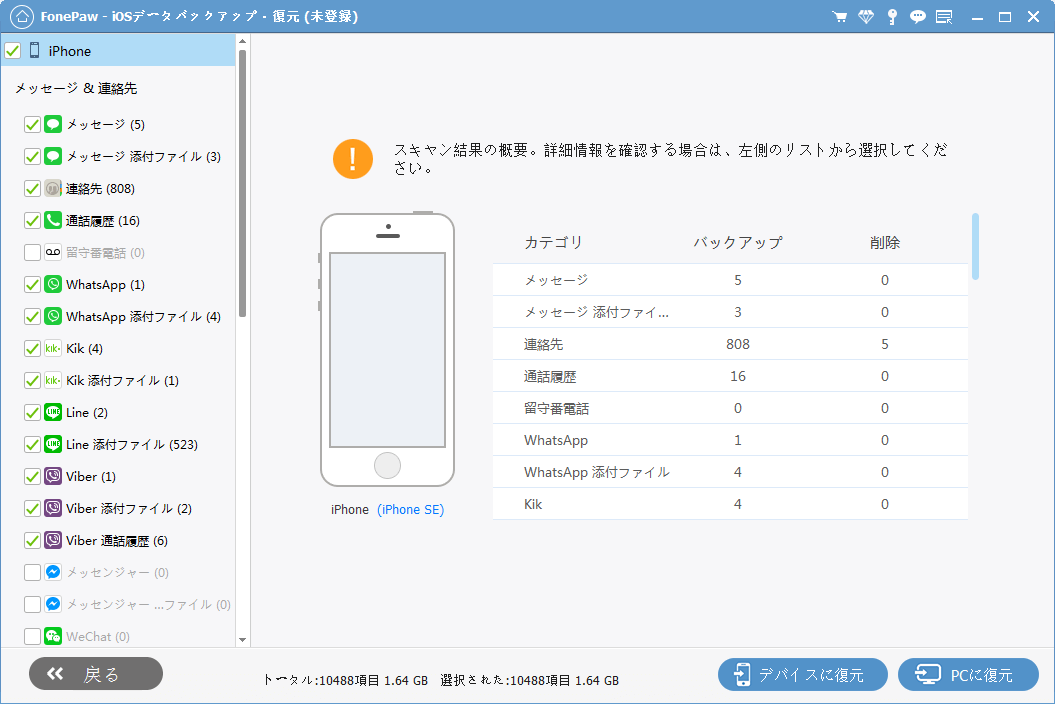Click the バックアップ column header
The height and width of the screenshot is (704, 1055).
[x=738, y=242]
